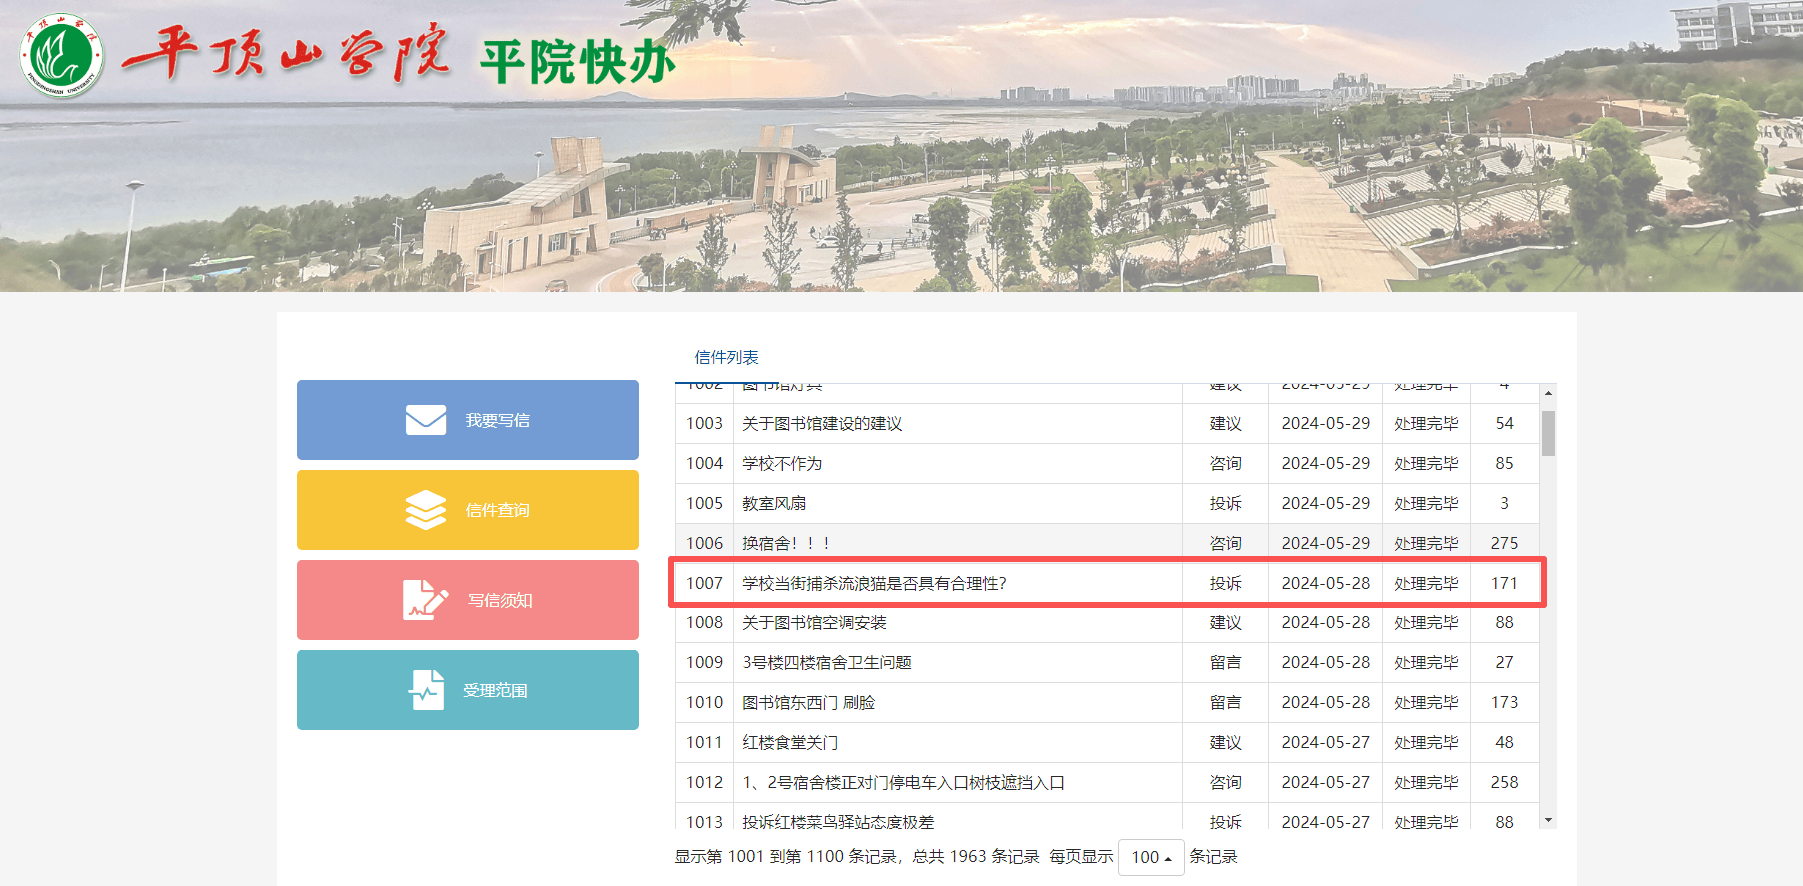Open letter 换宿舍!!!
Screen dimensions: 1803x886
pos(786,543)
